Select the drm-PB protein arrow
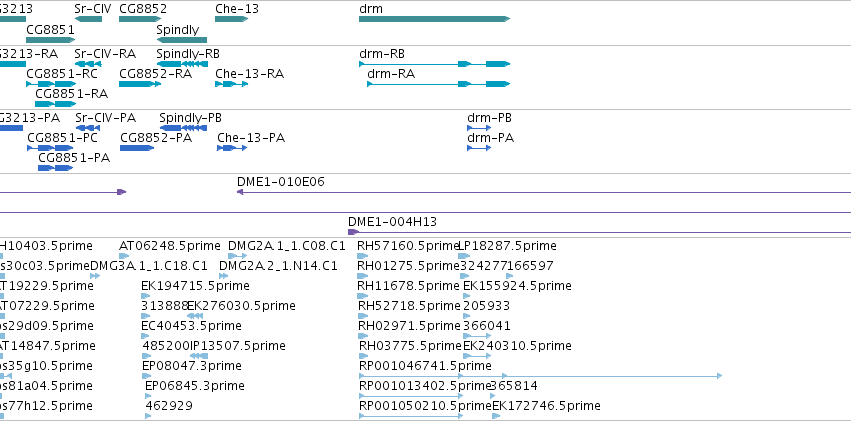851x421 pixels. pyautogui.click(x=479, y=128)
